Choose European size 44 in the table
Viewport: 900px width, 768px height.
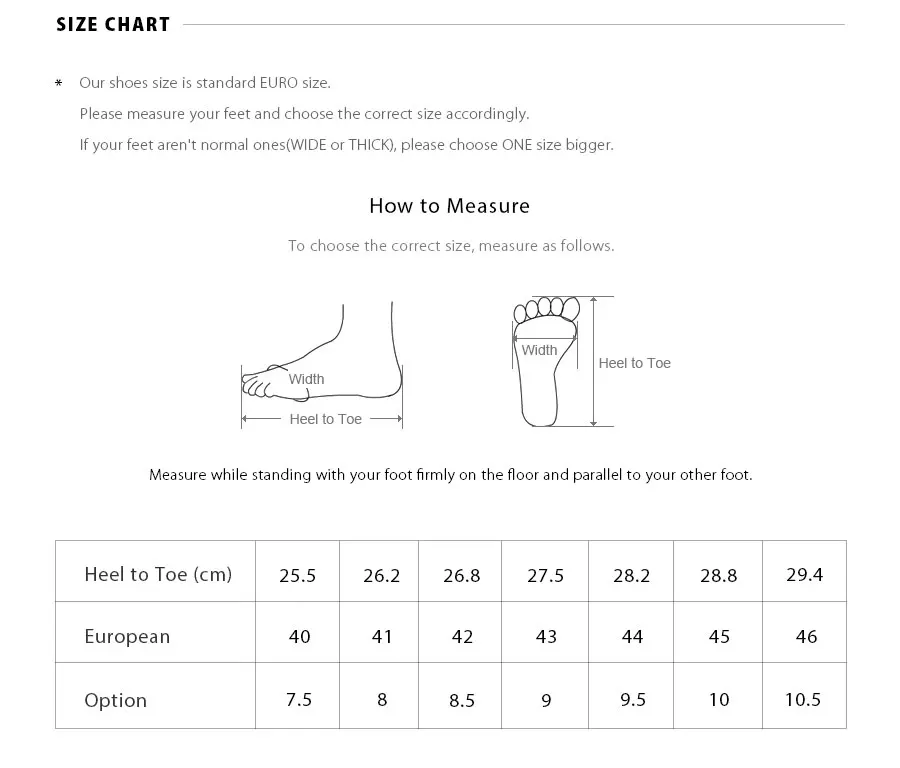[x=632, y=636]
